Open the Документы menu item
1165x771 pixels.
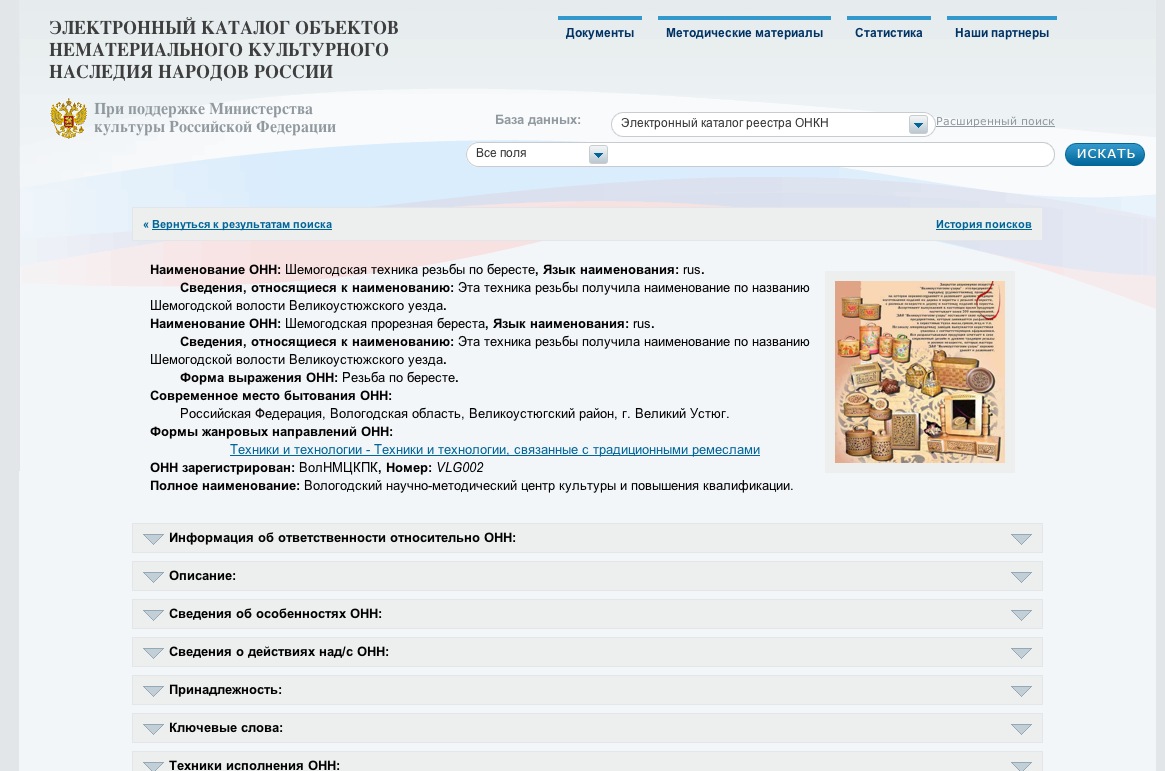[x=600, y=33]
